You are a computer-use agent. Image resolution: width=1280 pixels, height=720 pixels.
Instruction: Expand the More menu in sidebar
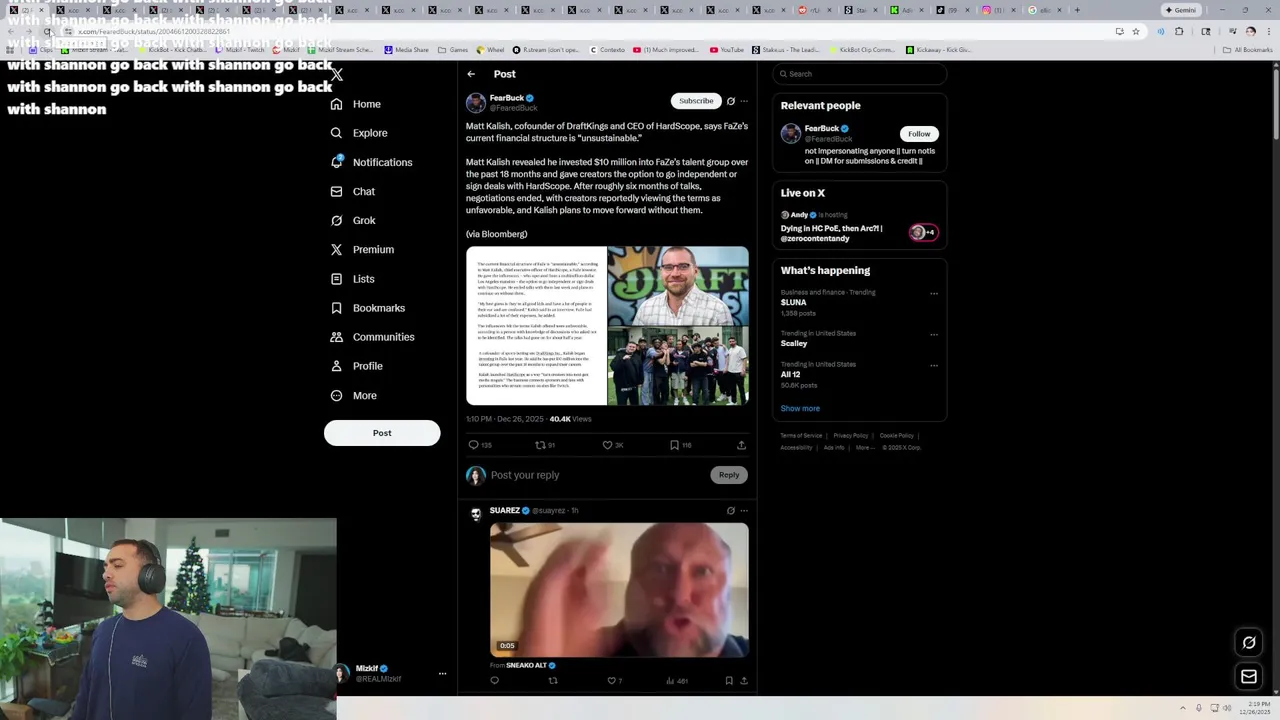click(354, 395)
